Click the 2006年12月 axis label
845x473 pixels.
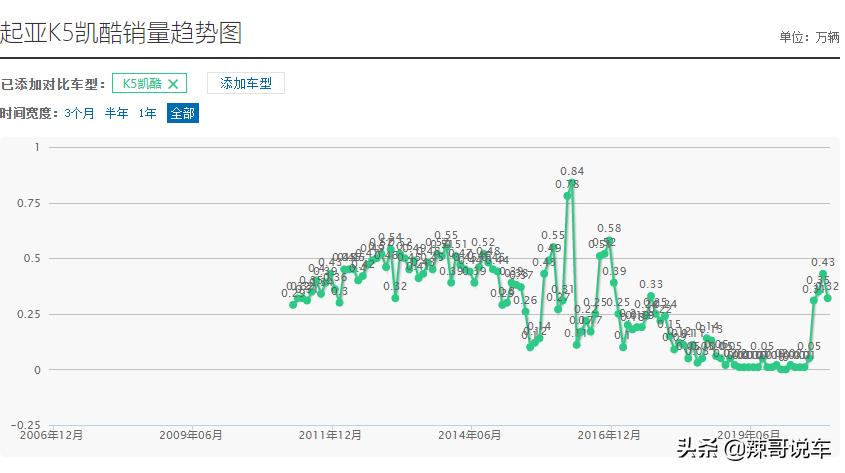click(51, 435)
